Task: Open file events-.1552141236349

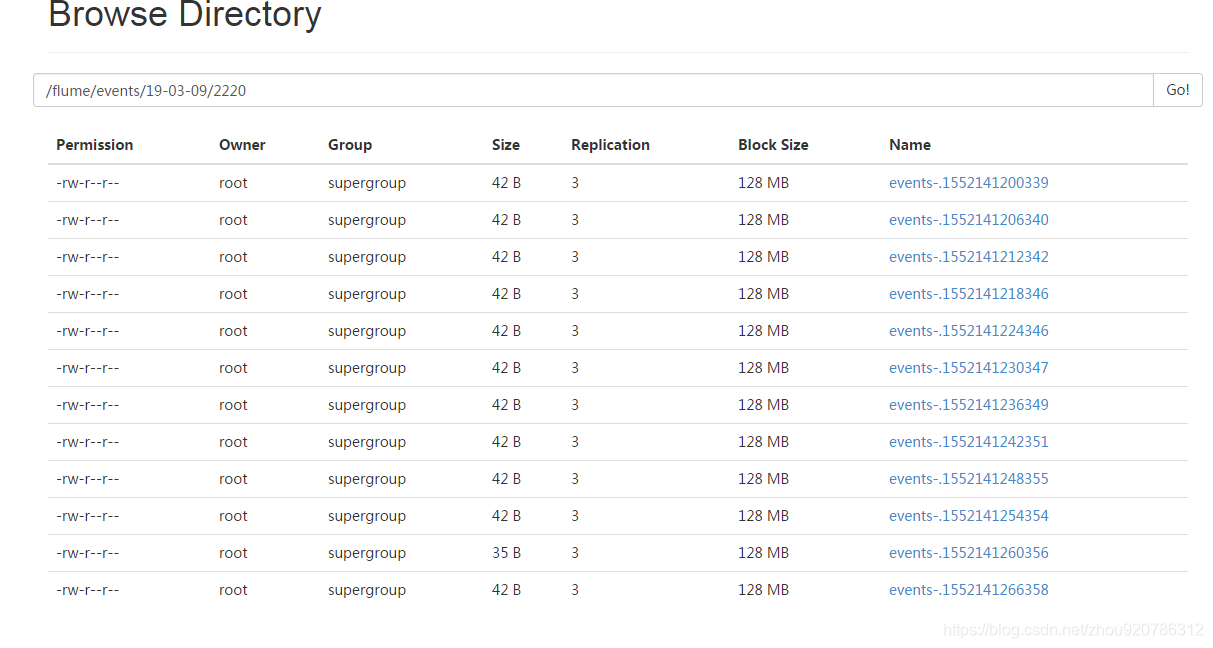Action: click(969, 405)
